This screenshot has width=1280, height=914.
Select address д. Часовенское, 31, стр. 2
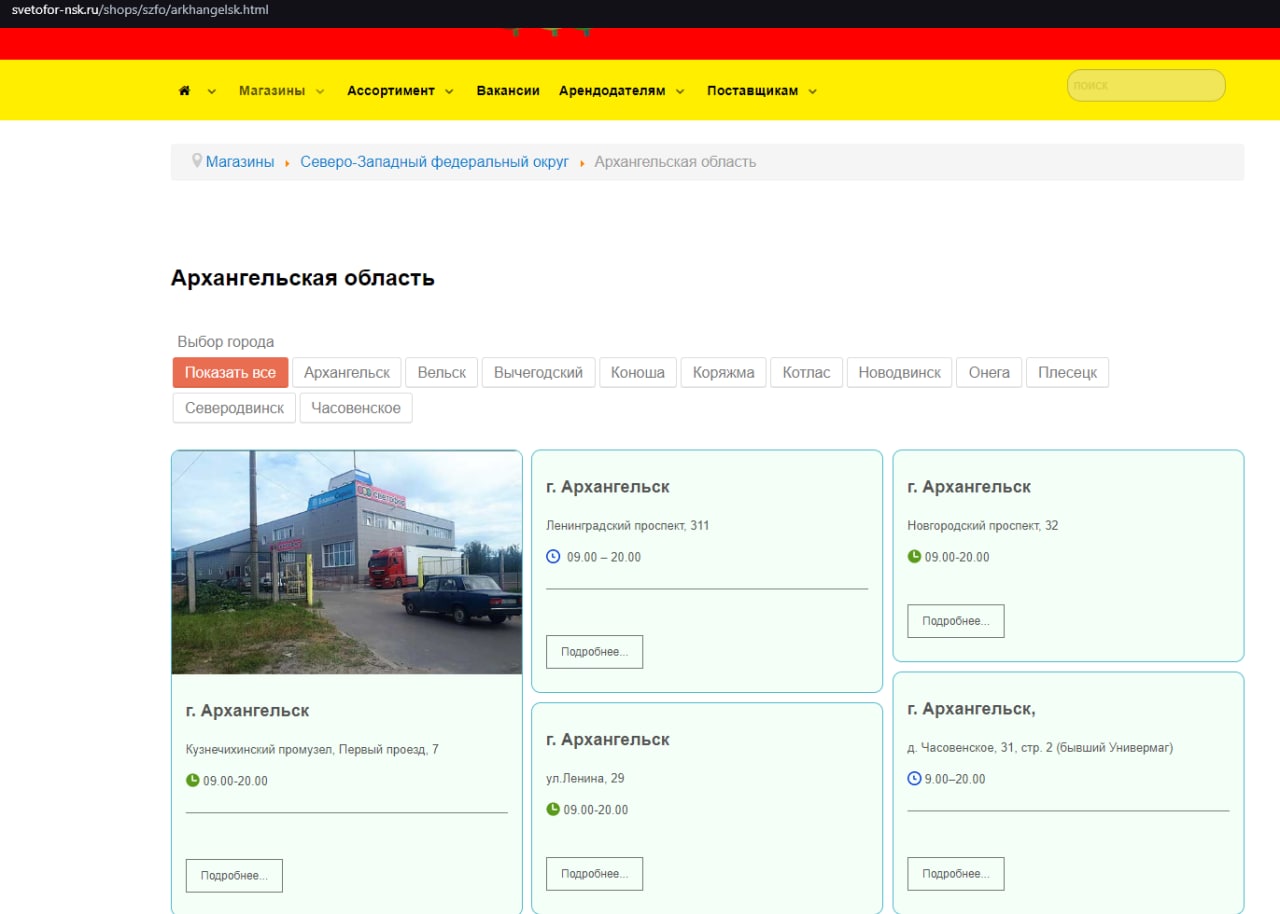1040,747
